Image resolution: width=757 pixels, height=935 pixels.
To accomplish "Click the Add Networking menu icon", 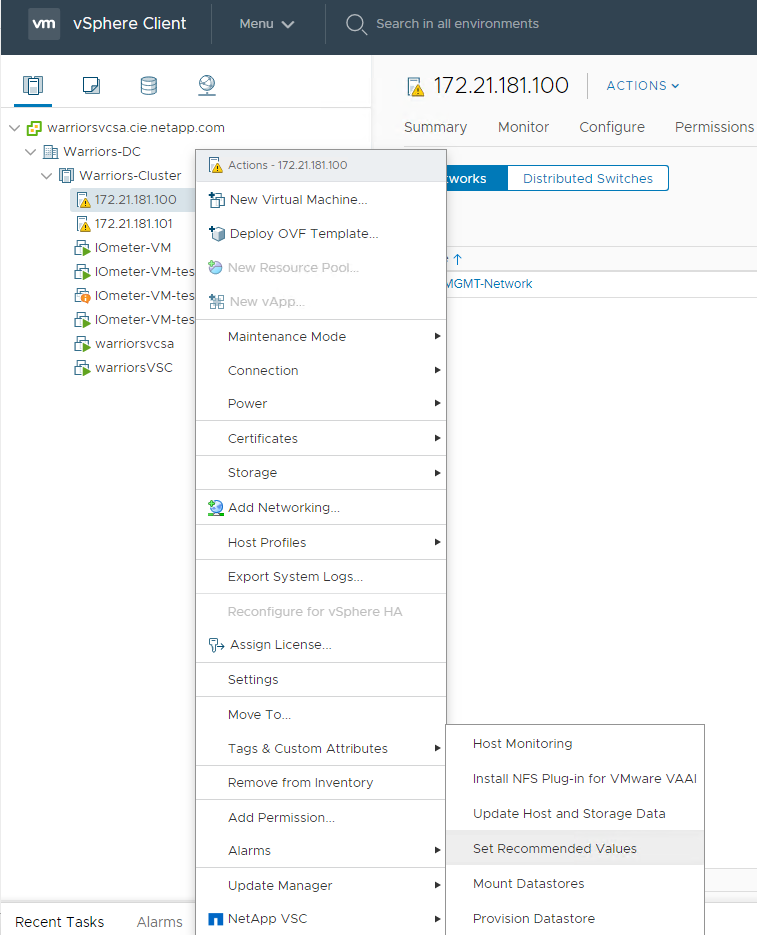I will pos(216,508).
